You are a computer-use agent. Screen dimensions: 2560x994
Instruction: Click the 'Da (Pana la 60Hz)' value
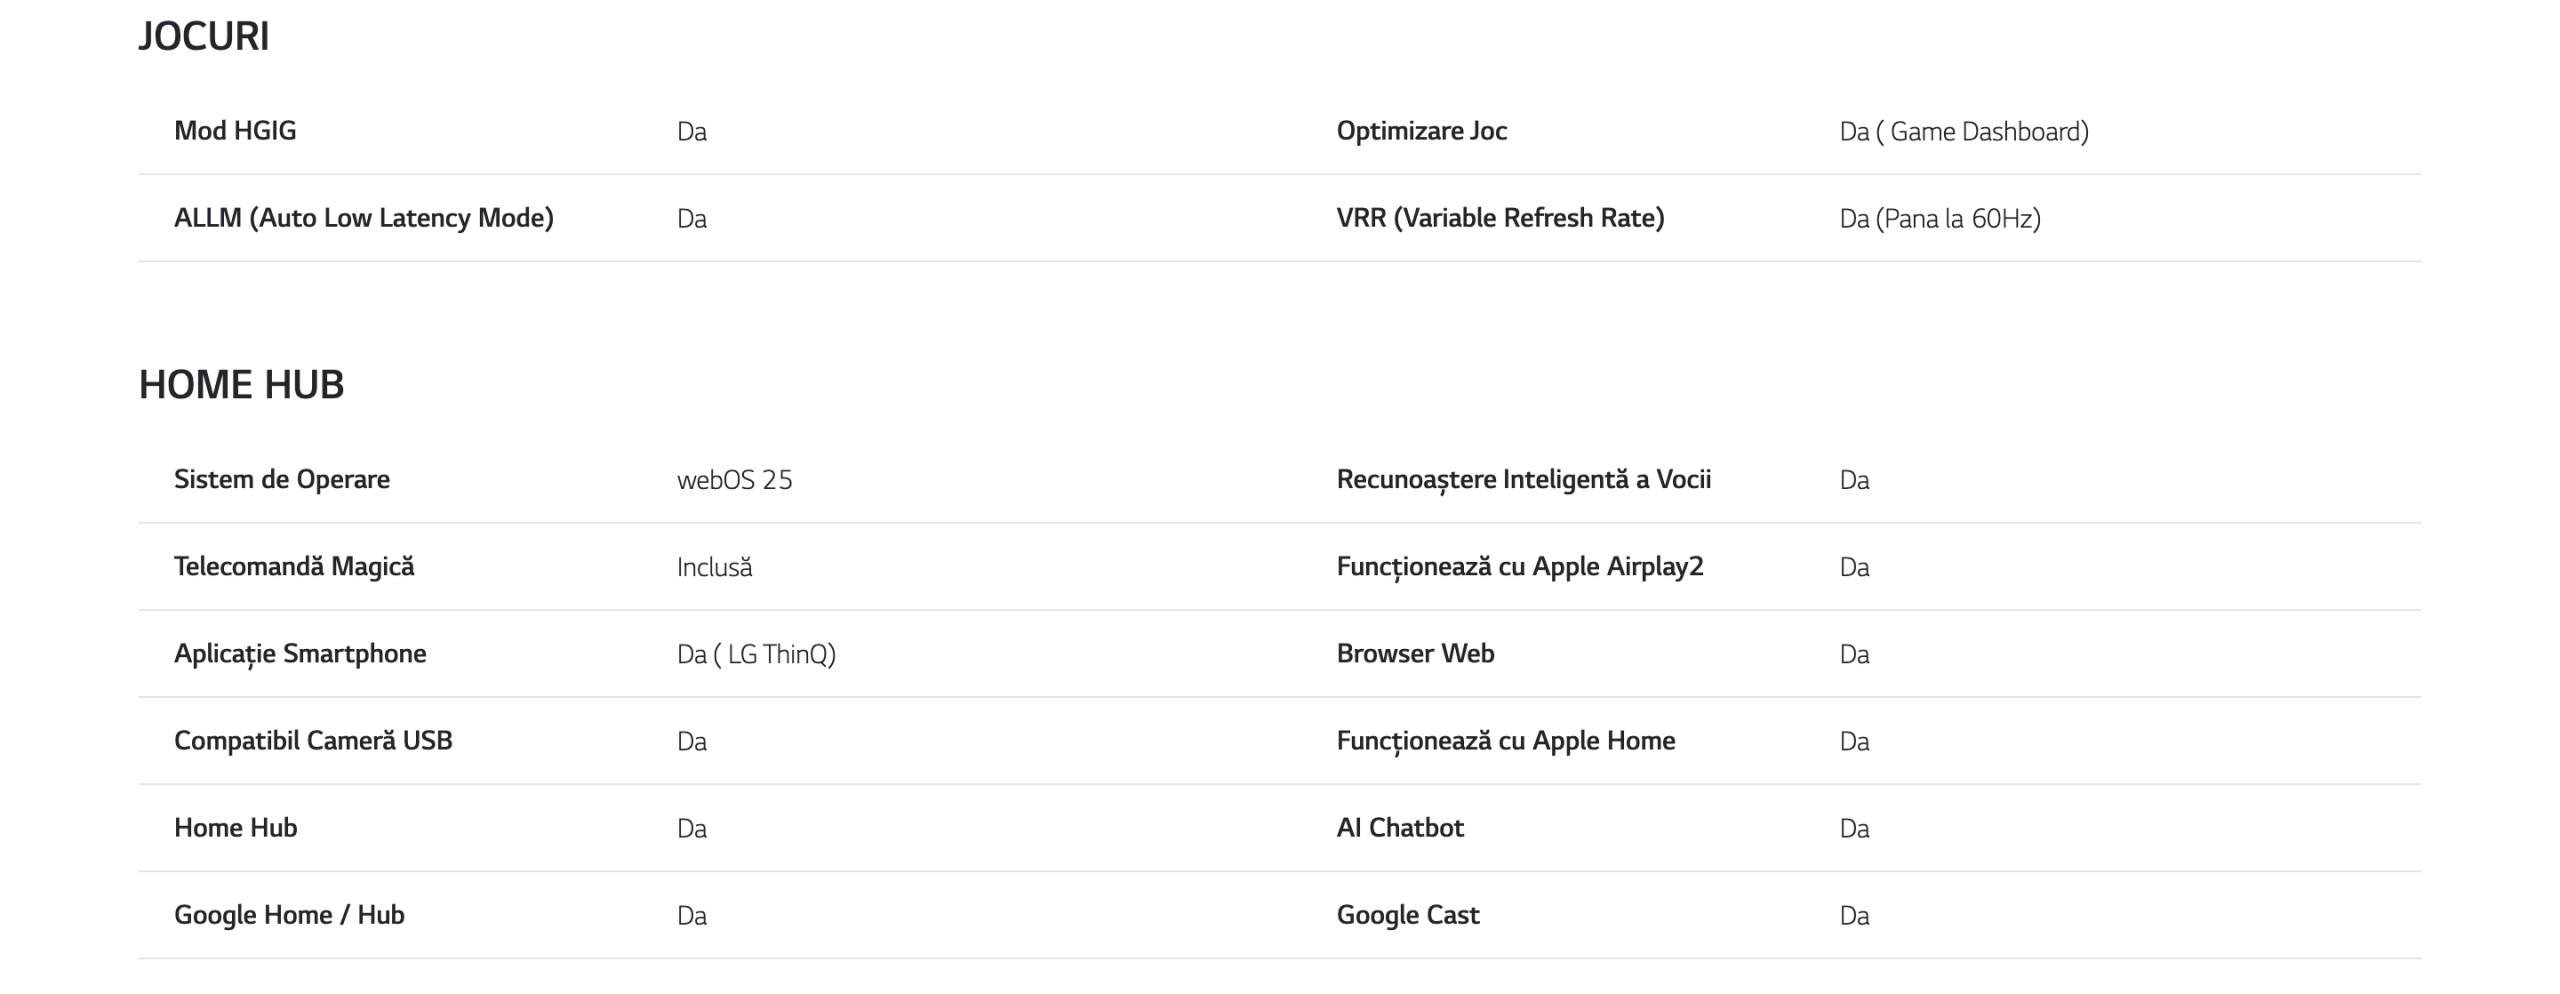pyautogui.click(x=1939, y=219)
